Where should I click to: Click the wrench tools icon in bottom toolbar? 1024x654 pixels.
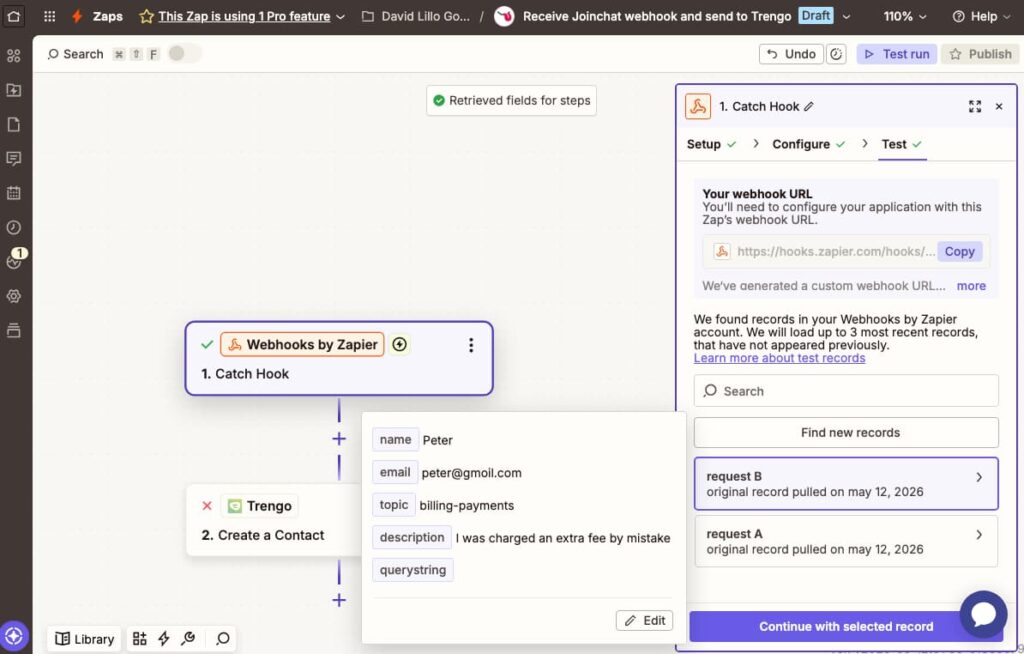coord(188,638)
